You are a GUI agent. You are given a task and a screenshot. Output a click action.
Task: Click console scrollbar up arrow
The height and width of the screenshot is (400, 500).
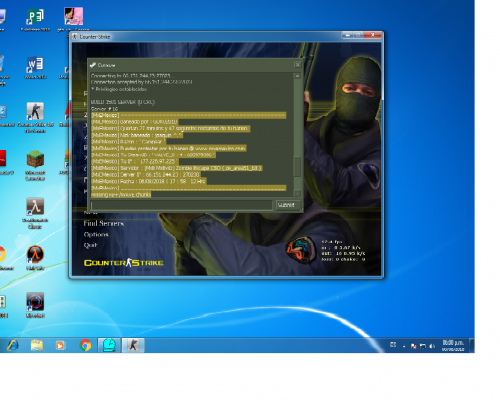297,76
